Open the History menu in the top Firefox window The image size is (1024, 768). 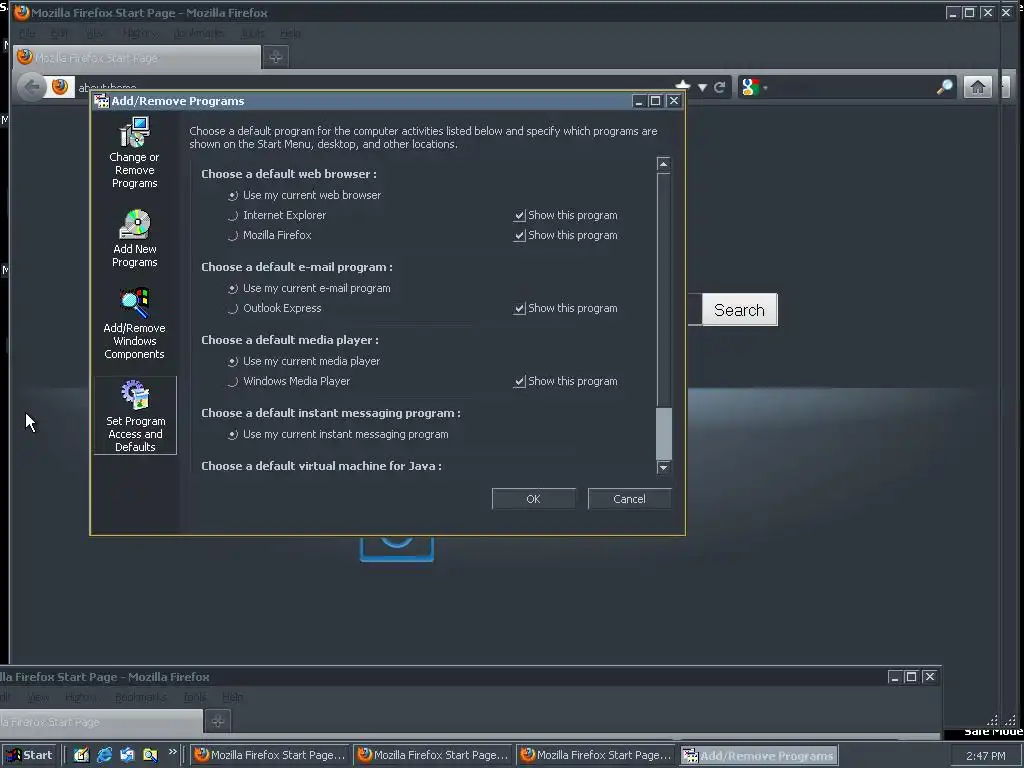click(138, 33)
